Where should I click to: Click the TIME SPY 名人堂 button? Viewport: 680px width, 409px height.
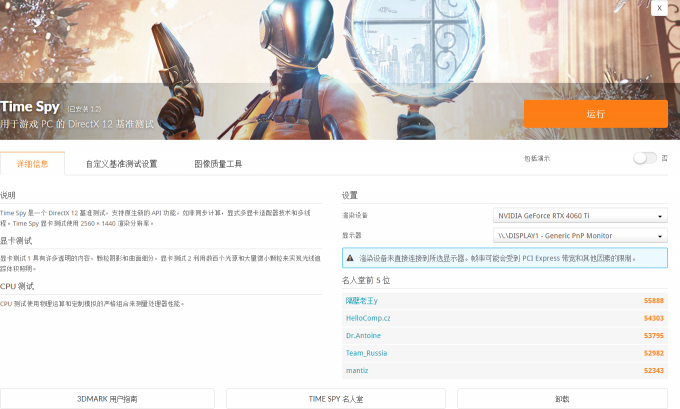(x=336, y=399)
